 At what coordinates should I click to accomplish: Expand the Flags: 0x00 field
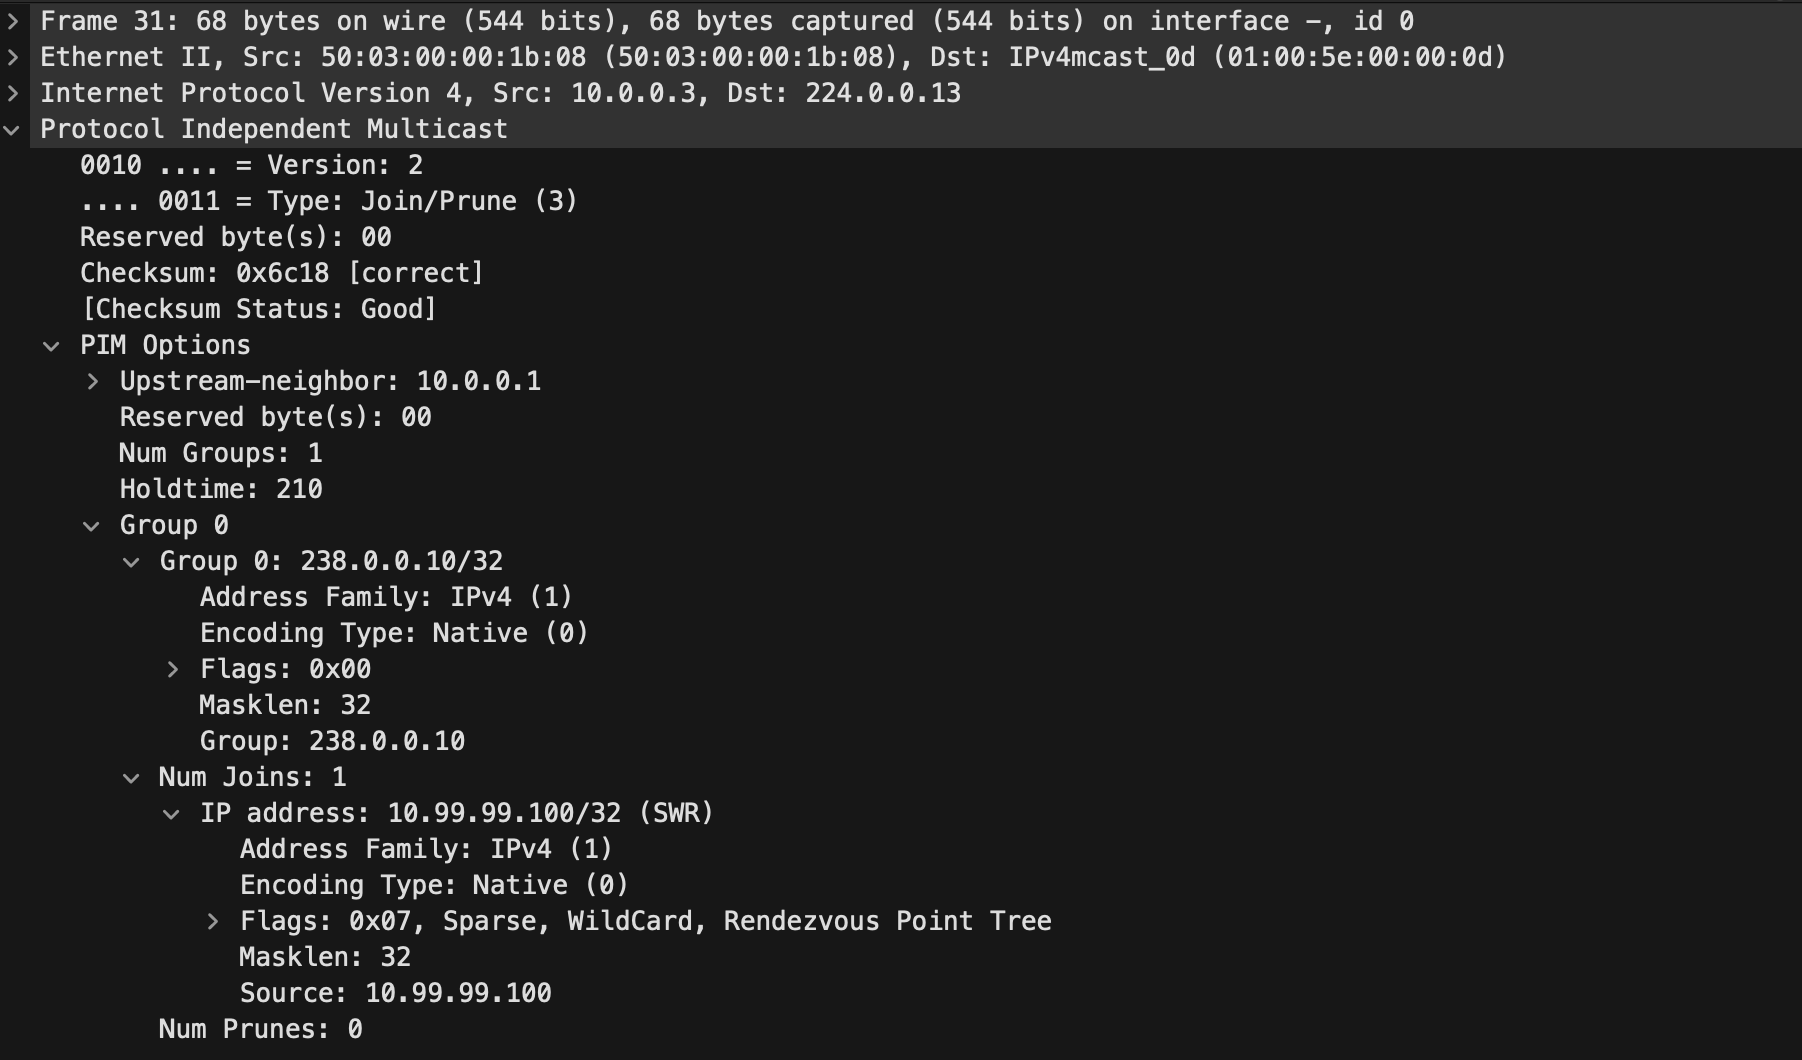[173, 669]
